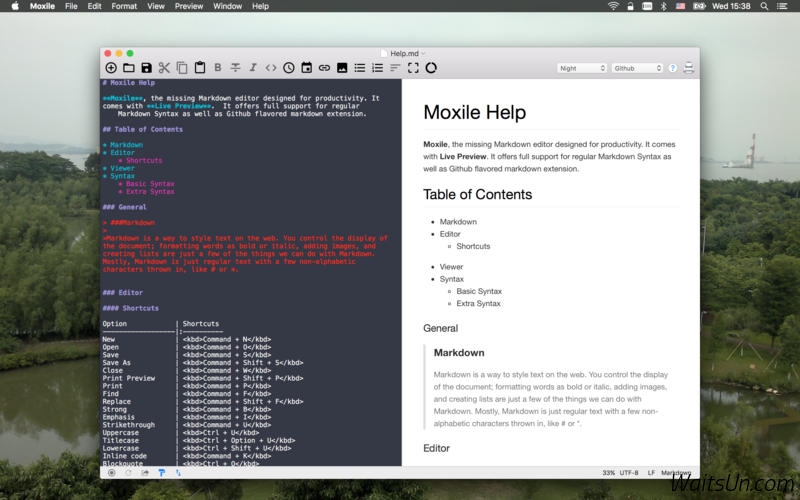Click 'Strikethrough' row in editor table
The width and height of the screenshot is (800, 500).
coord(187,425)
